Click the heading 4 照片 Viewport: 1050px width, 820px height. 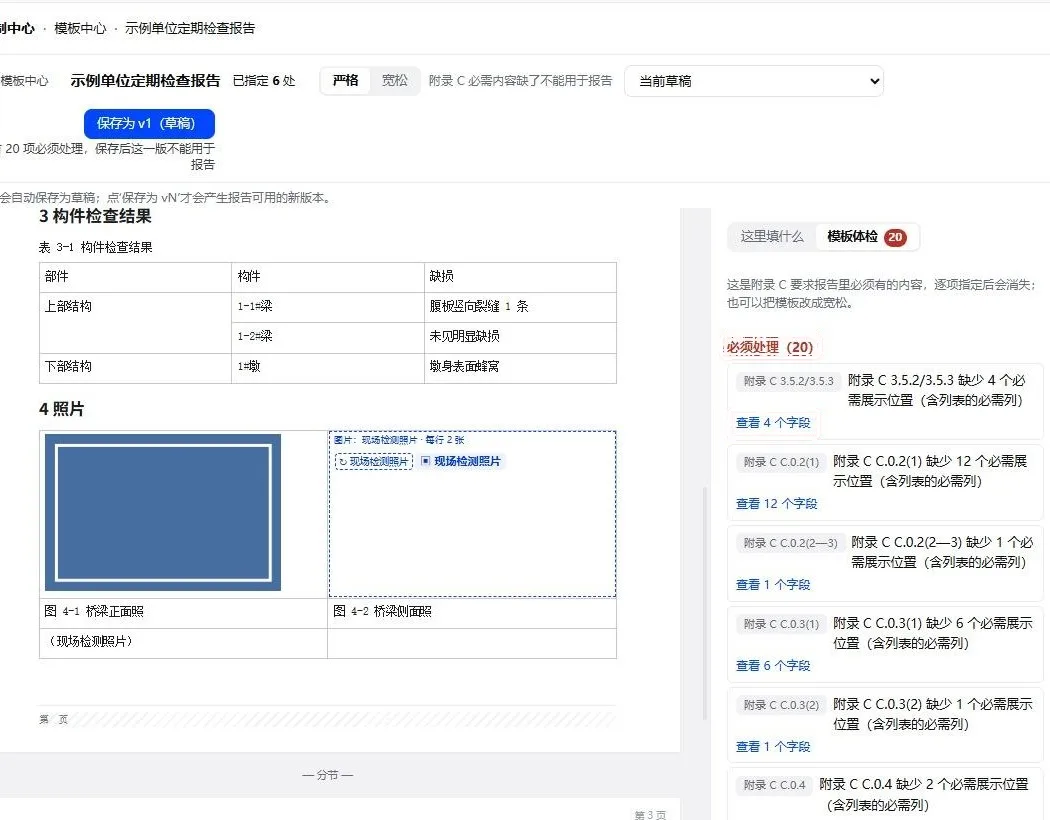[x=62, y=409]
